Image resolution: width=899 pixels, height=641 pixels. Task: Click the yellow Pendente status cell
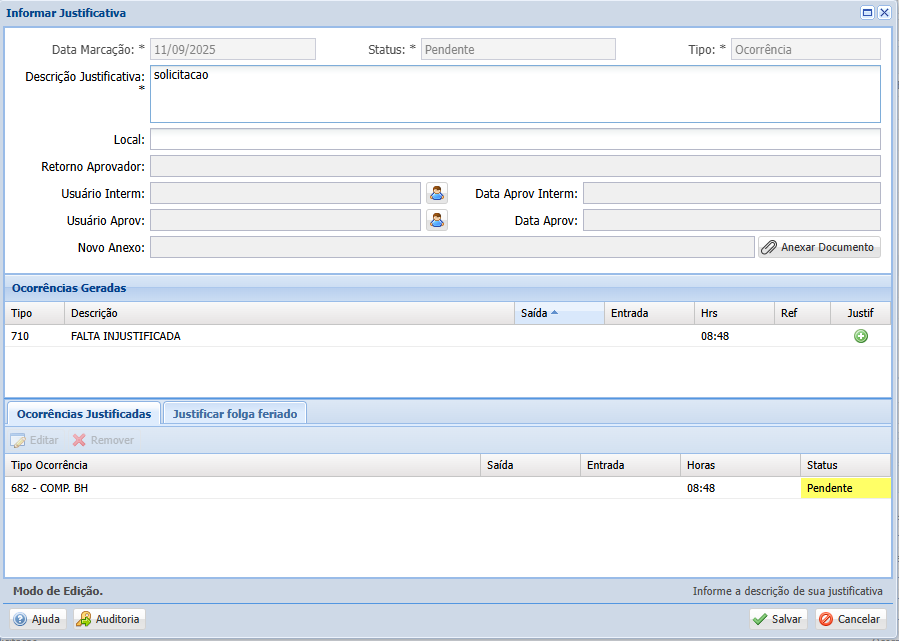pos(846,488)
